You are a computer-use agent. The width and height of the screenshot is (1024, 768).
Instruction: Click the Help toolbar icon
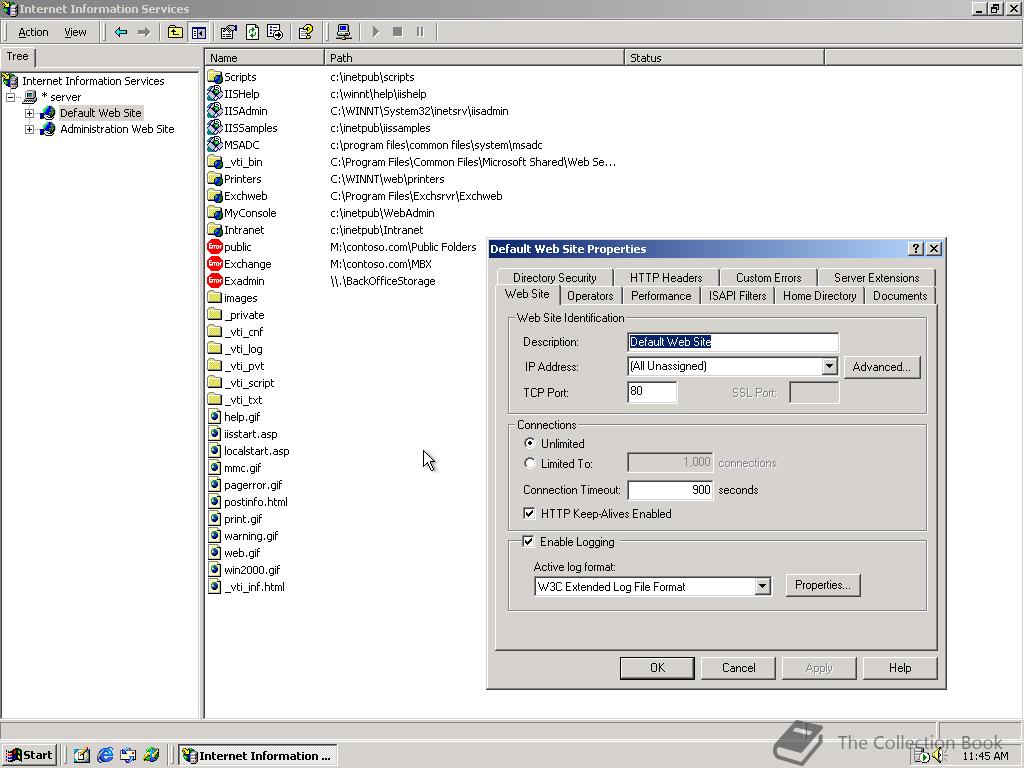[x=306, y=32]
